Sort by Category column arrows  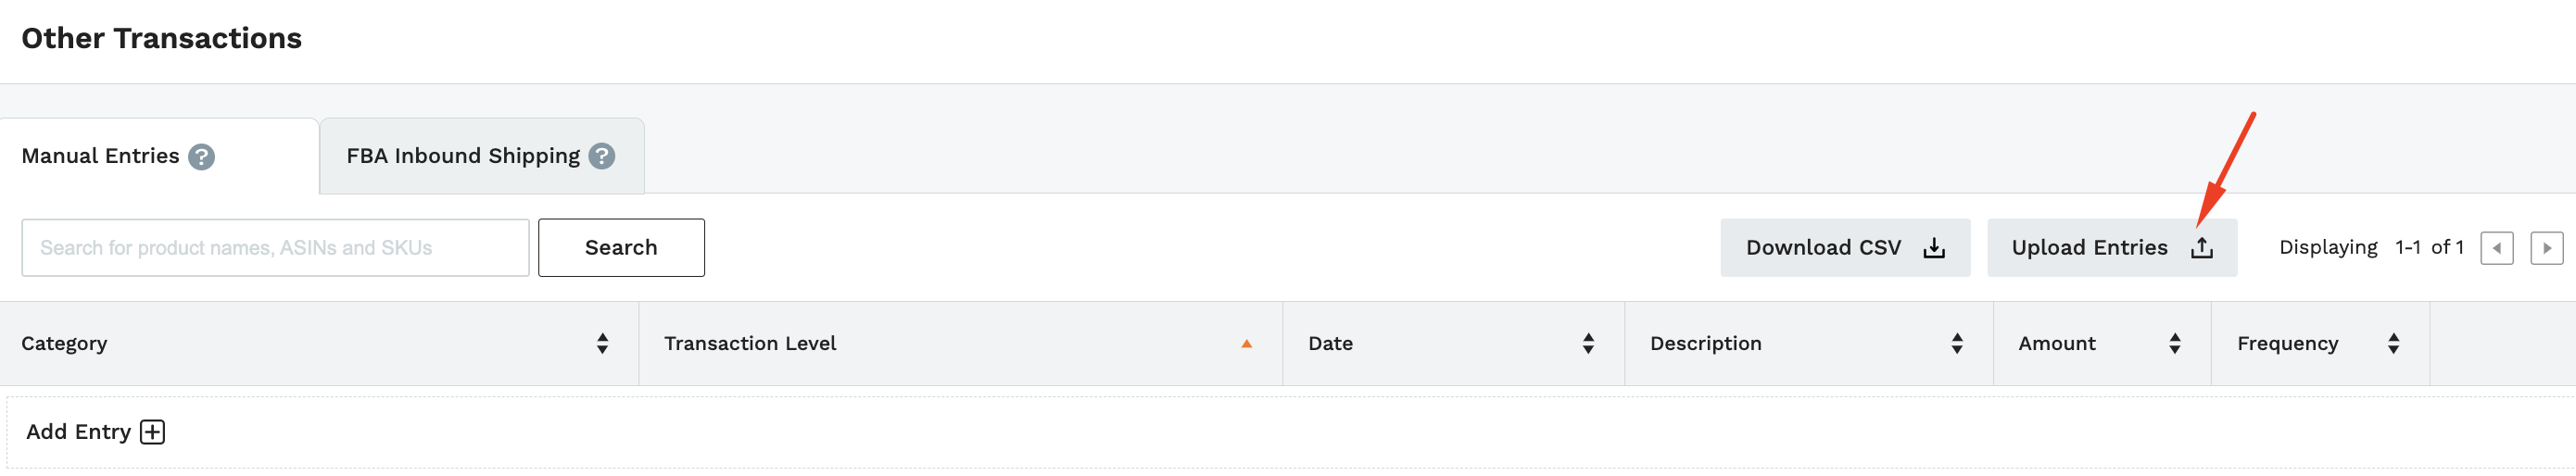602,344
